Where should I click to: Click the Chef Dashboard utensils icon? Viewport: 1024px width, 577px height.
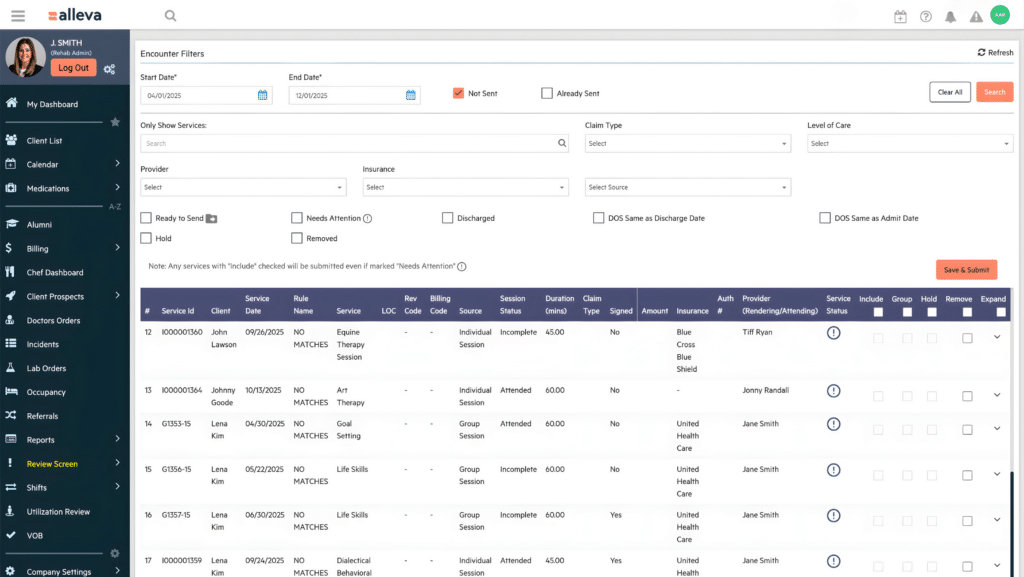12,272
